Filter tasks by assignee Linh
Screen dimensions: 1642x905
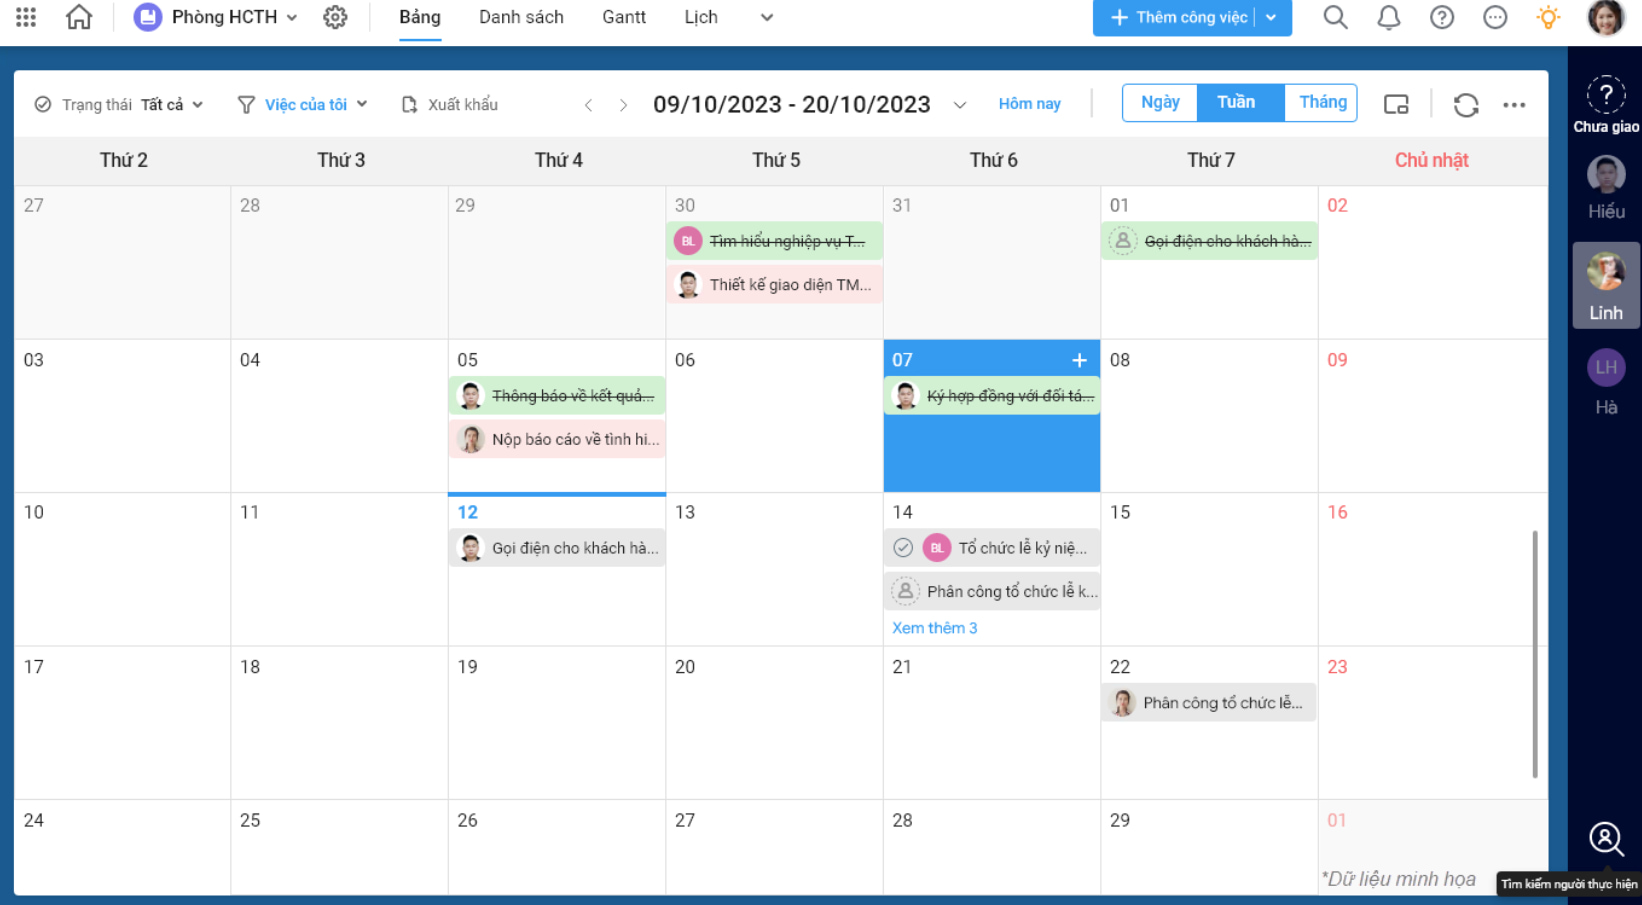click(x=1606, y=286)
